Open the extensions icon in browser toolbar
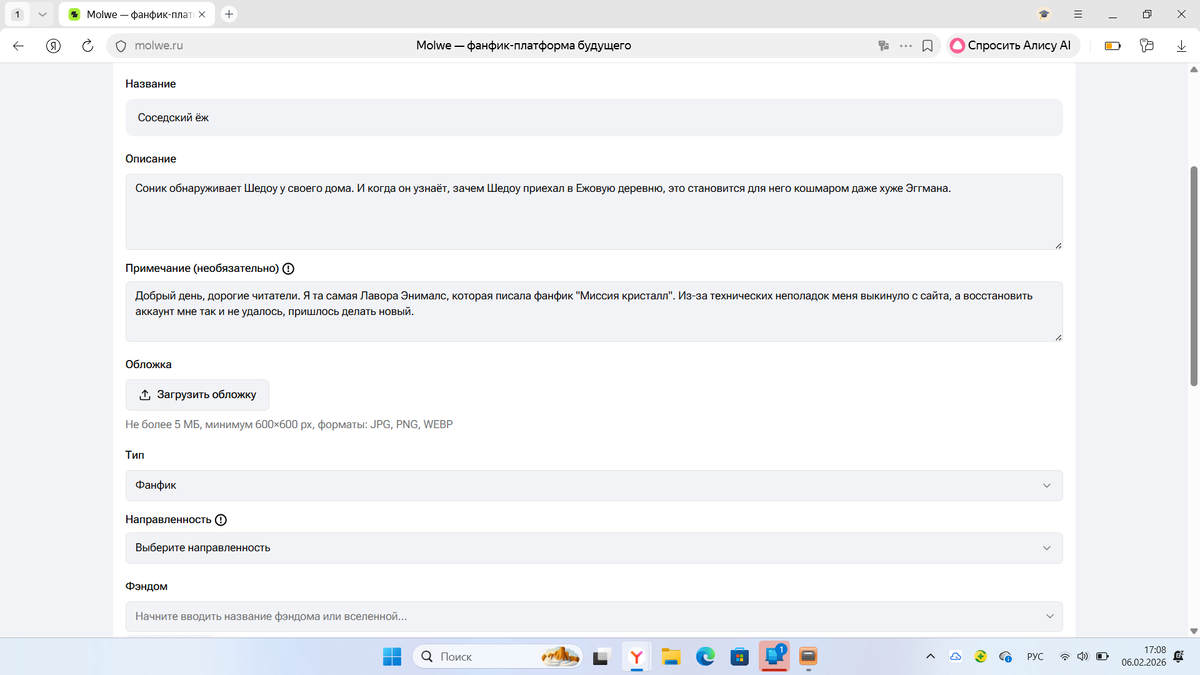The height and width of the screenshot is (675, 1200). pyautogui.click(x=1147, y=45)
